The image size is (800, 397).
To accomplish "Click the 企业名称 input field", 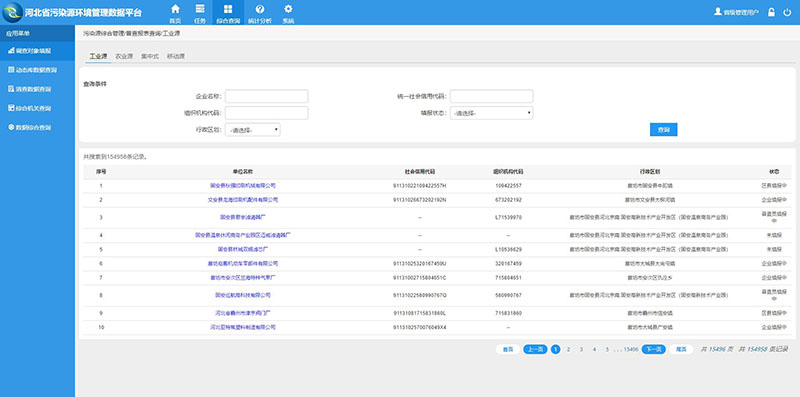I will (x=266, y=96).
